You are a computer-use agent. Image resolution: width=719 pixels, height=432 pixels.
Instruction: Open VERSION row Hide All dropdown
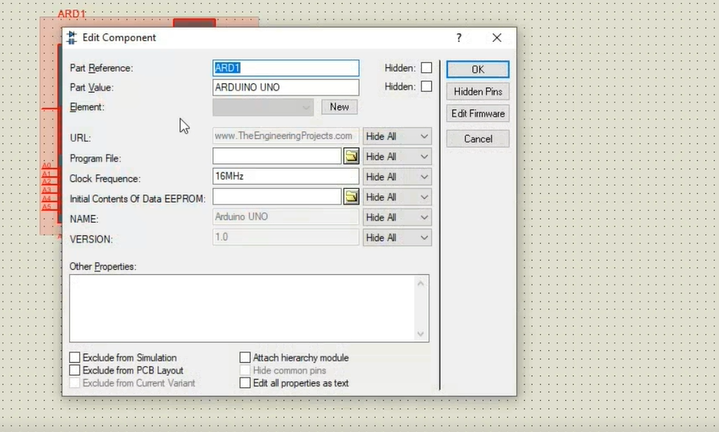tap(397, 238)
